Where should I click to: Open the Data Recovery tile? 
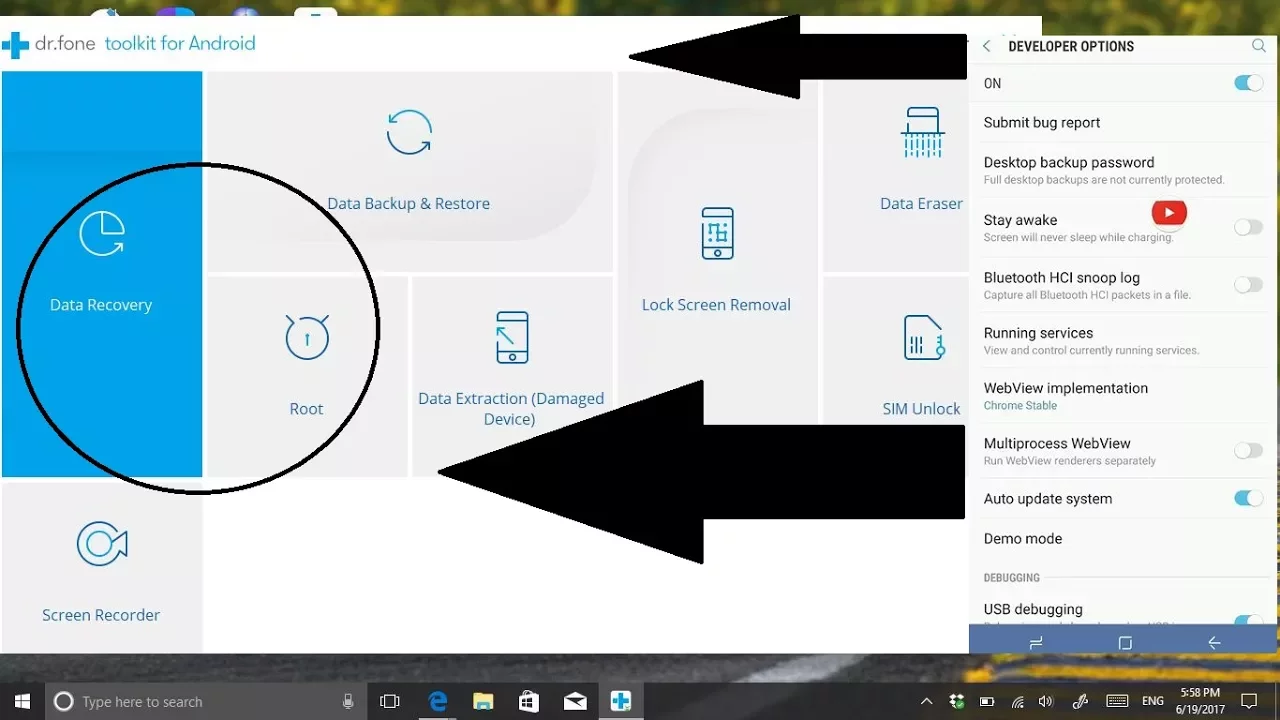[101, 273]
